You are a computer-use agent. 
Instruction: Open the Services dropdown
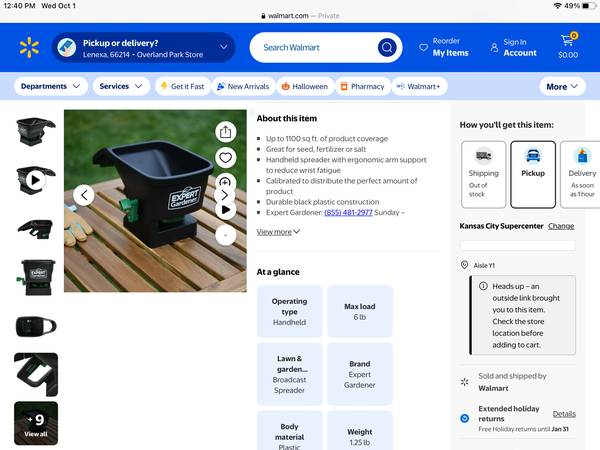(x=121, y=86)
